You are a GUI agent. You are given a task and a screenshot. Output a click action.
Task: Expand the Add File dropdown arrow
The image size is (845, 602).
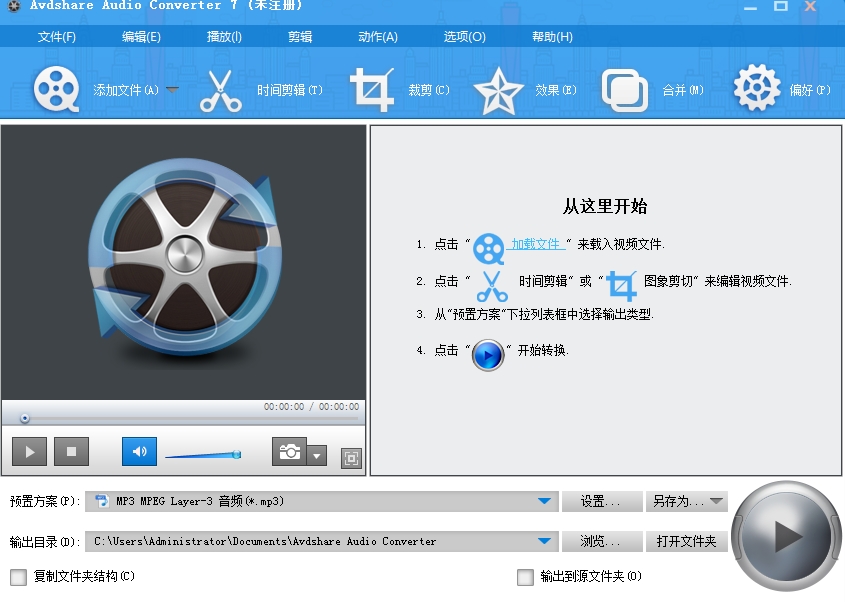coord(172,90)
